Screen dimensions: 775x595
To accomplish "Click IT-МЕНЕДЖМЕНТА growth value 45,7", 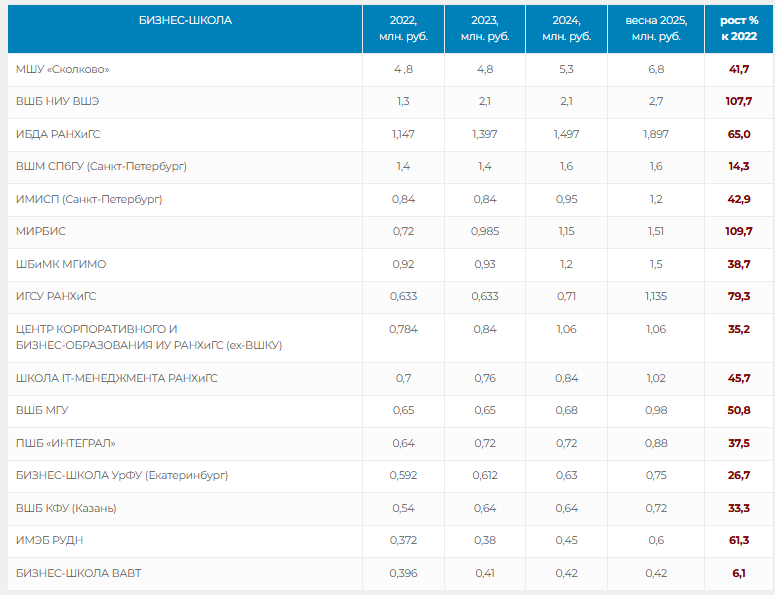I will (x=739, y=378).
